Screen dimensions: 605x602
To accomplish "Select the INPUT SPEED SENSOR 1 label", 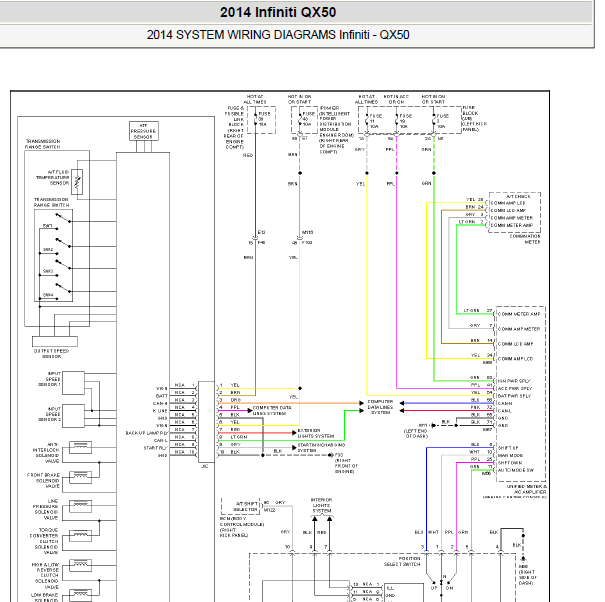I will (x=49, y=379).
